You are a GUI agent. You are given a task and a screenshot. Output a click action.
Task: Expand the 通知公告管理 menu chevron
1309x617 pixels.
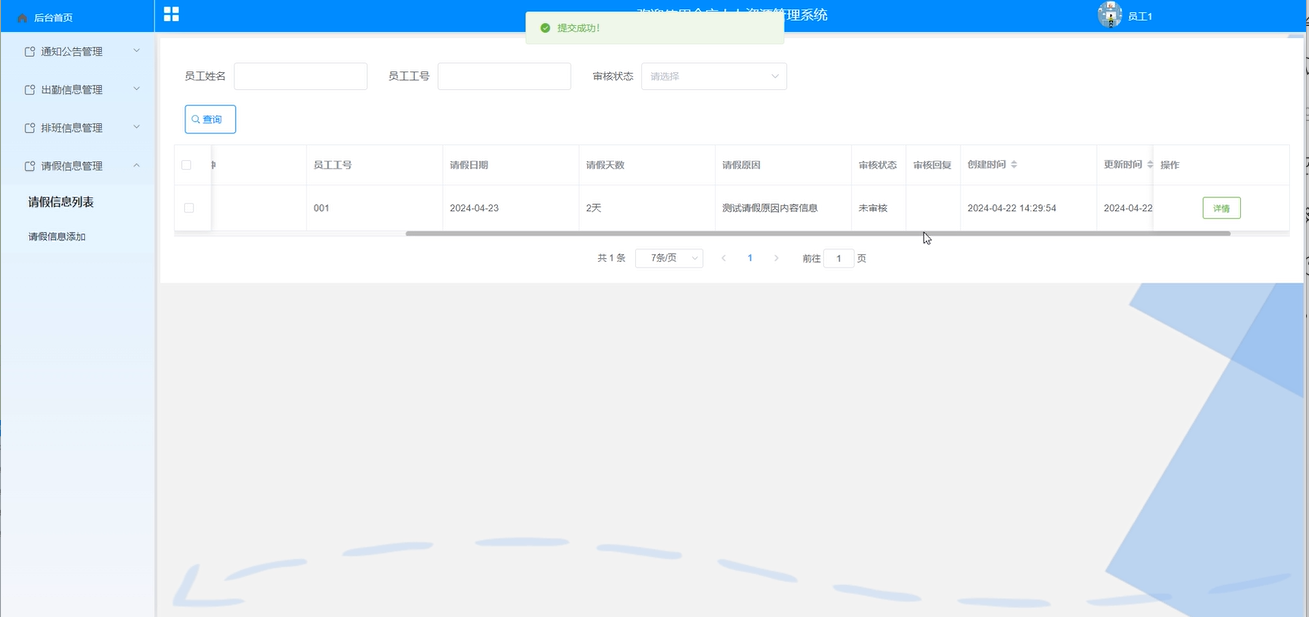[x=137, y=51]
